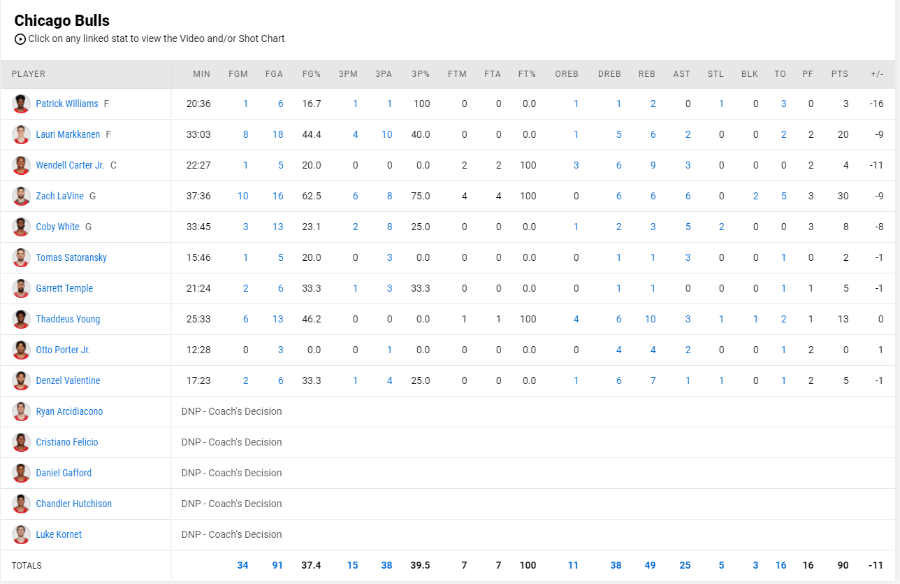The height and width of the screenshot is (584, 900).
Task: View team total 49 rebounds
Action: pos(650,565)
